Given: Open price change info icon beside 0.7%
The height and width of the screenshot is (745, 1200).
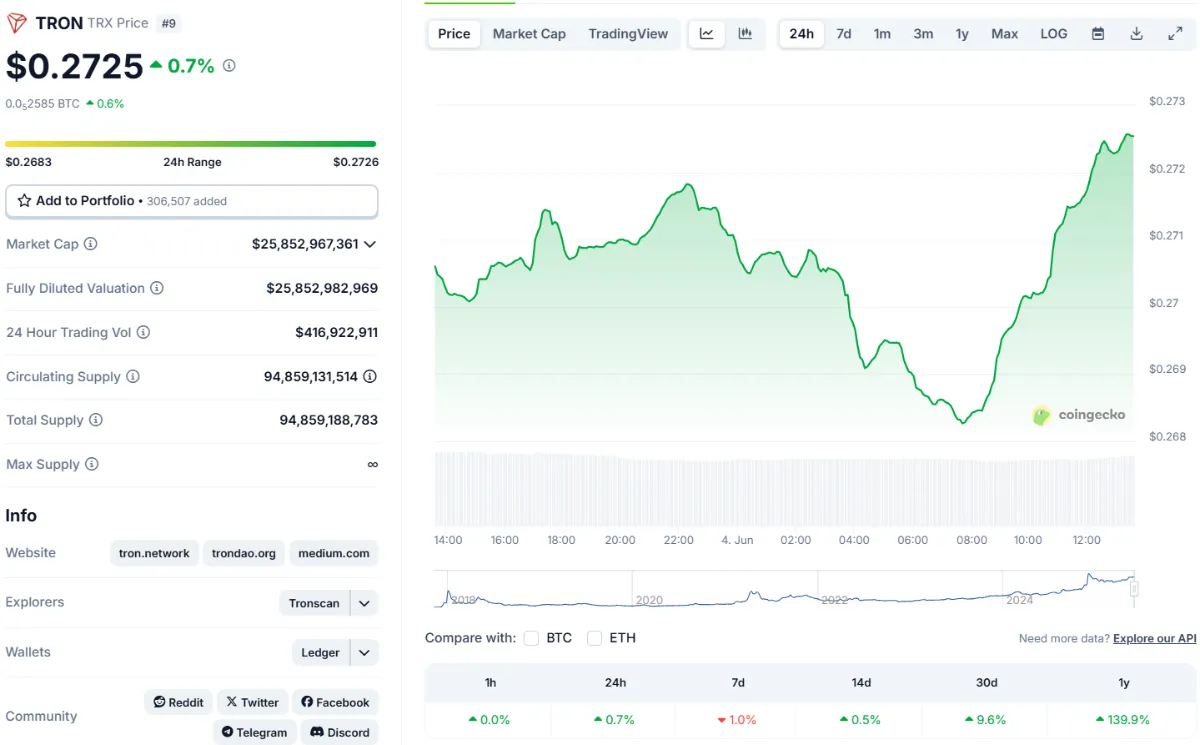Looking at the screenshot, I should pos(229,66).
